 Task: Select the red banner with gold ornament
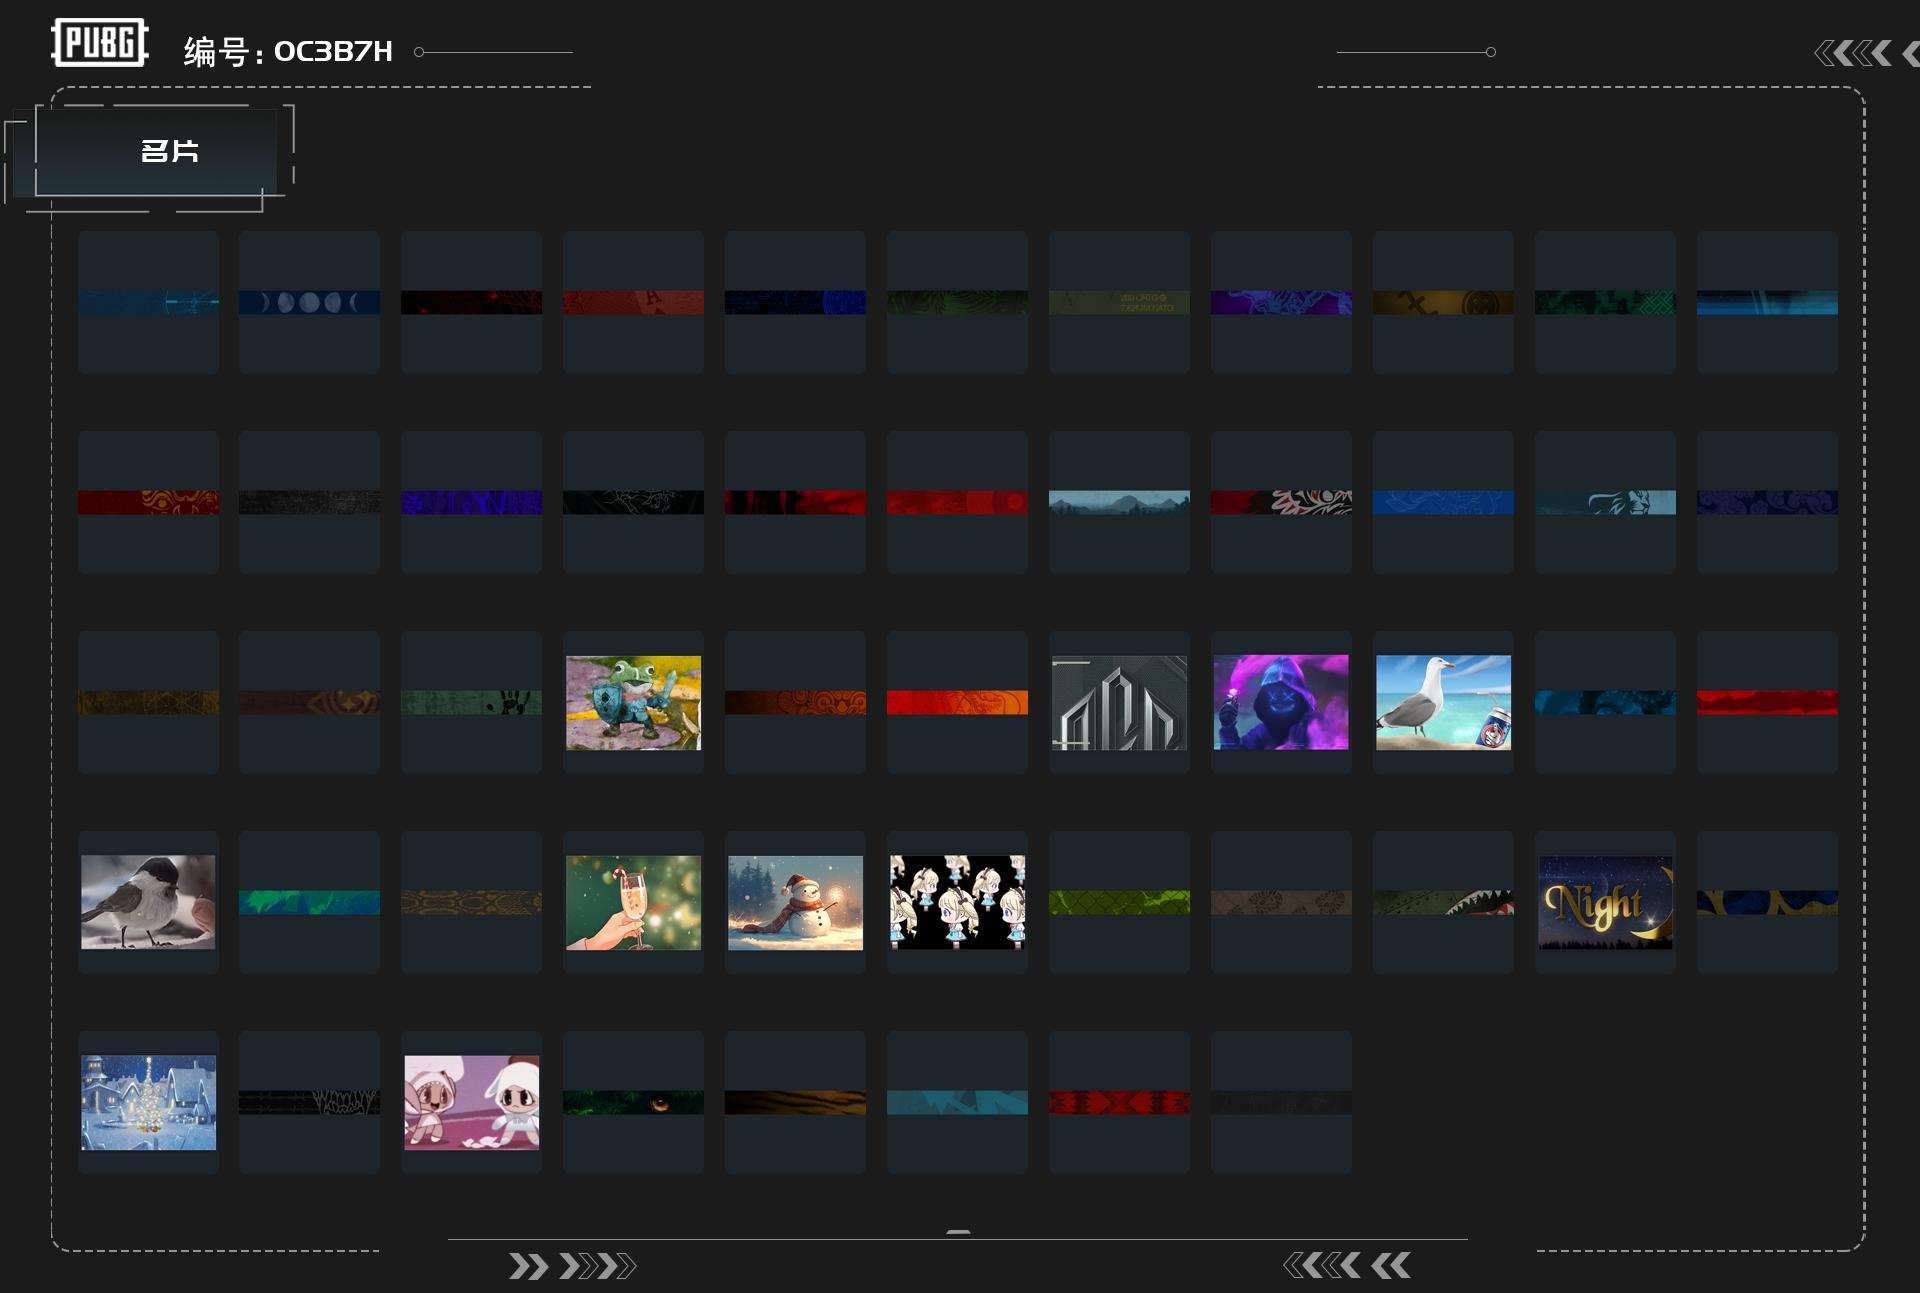point(148,502)
